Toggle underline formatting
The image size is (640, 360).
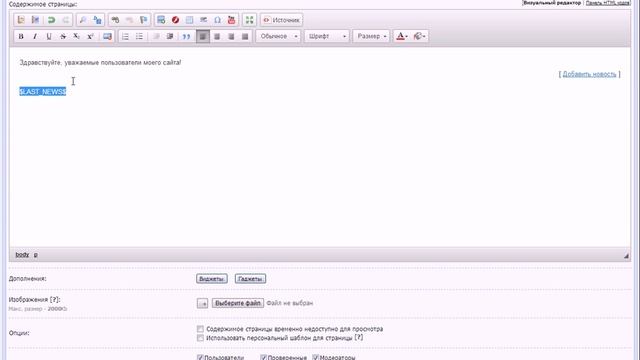[49, 36]
